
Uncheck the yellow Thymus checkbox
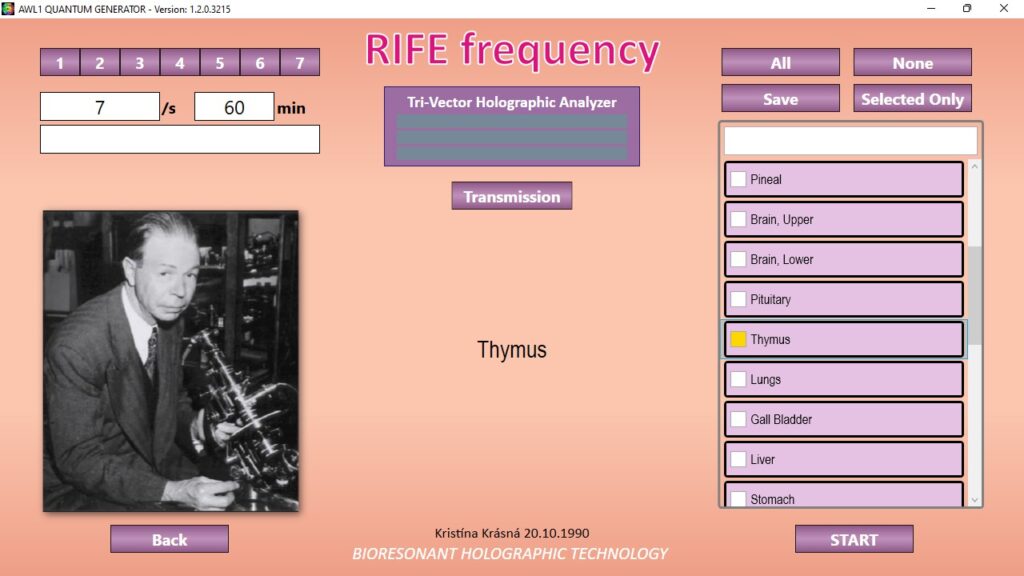click(x=738, y=340)
